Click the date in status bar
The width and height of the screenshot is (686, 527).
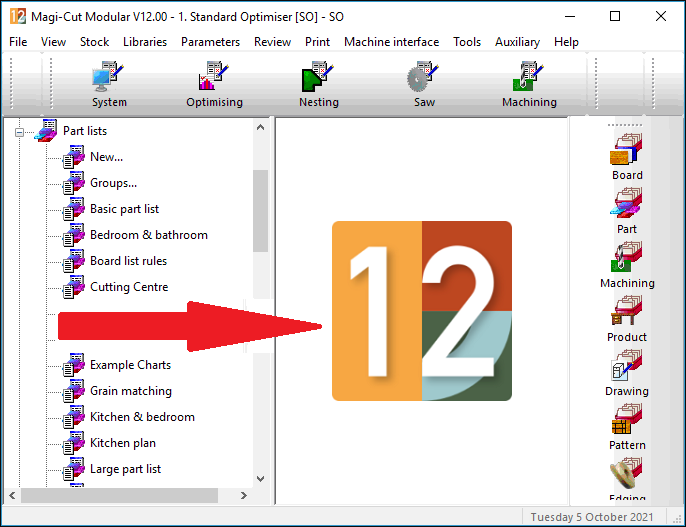pyautogui.click(x=592, y=517)
